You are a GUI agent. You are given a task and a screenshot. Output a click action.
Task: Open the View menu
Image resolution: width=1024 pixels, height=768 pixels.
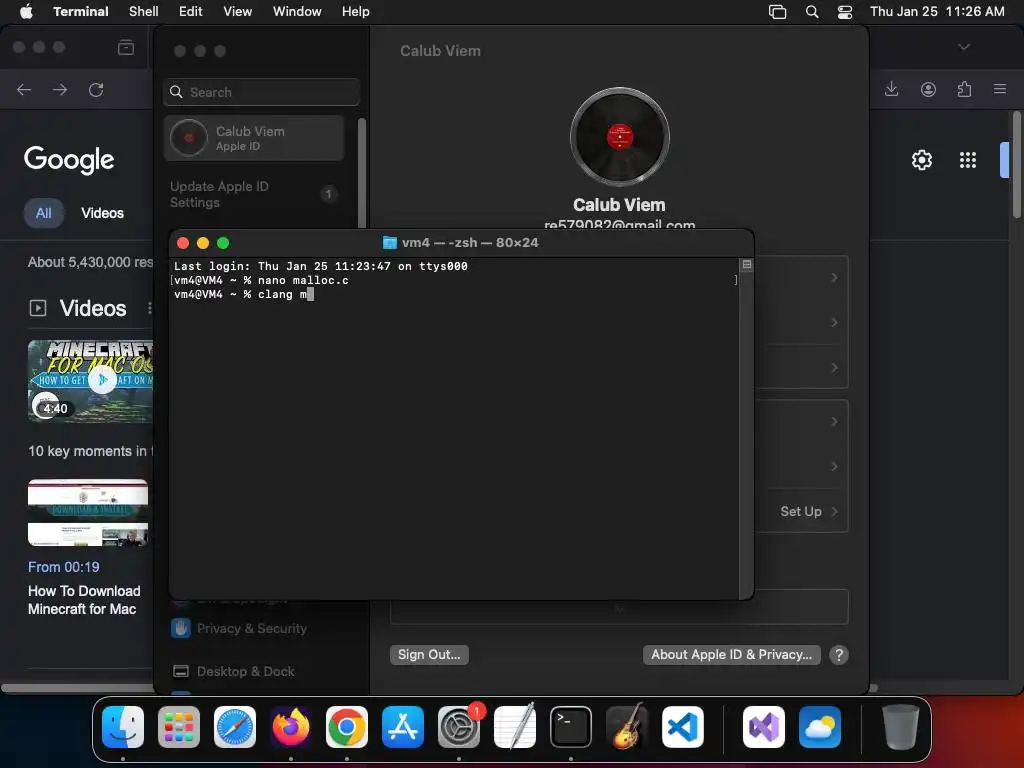point(238,11)
